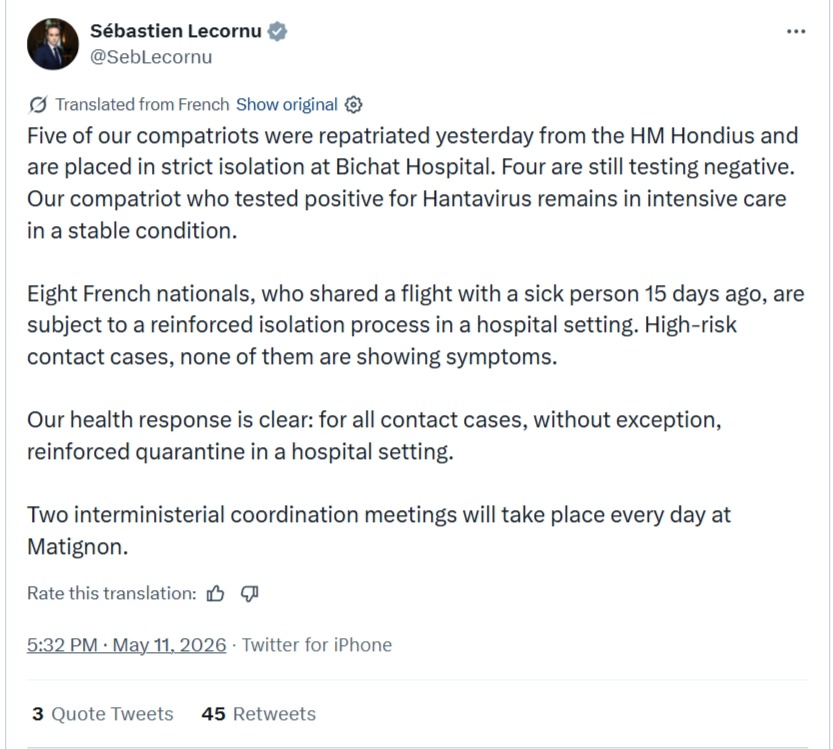Open translation settings gear icon
This screenshot has height=749, width=833.
(x=353, y=105)
